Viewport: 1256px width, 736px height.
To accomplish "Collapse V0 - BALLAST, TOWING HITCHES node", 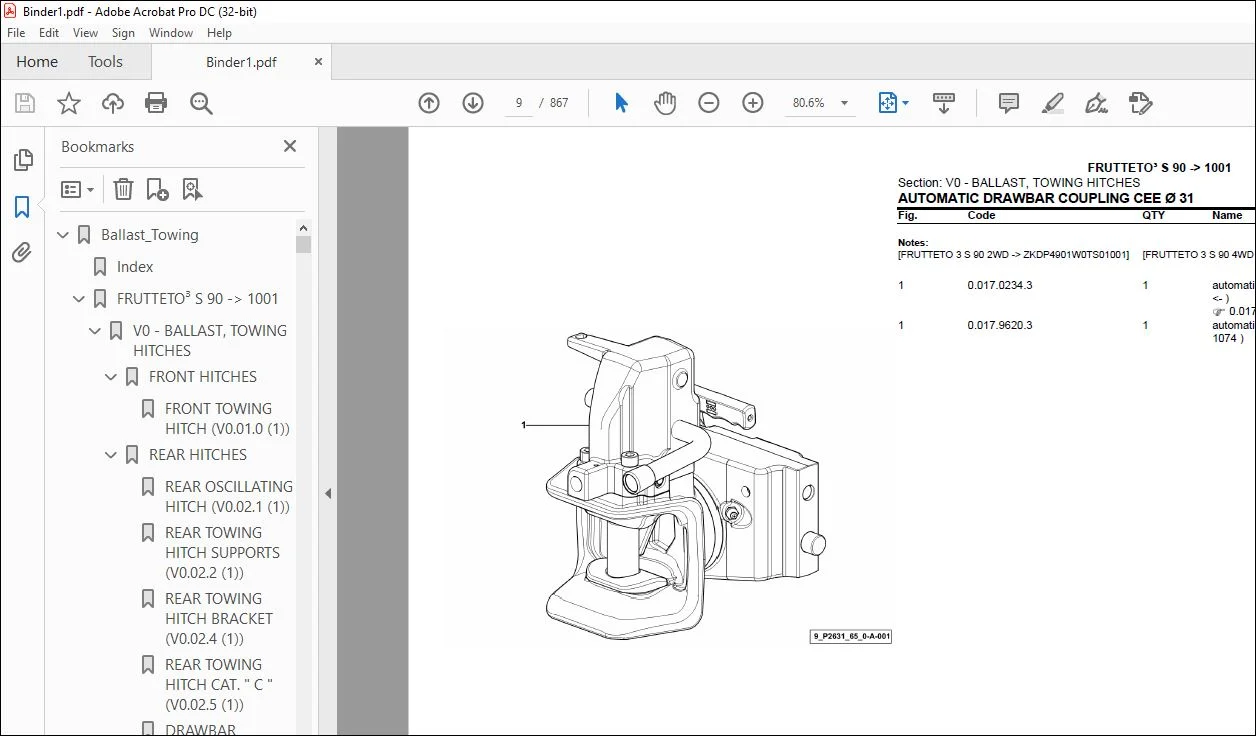I will tap(95, 331).
